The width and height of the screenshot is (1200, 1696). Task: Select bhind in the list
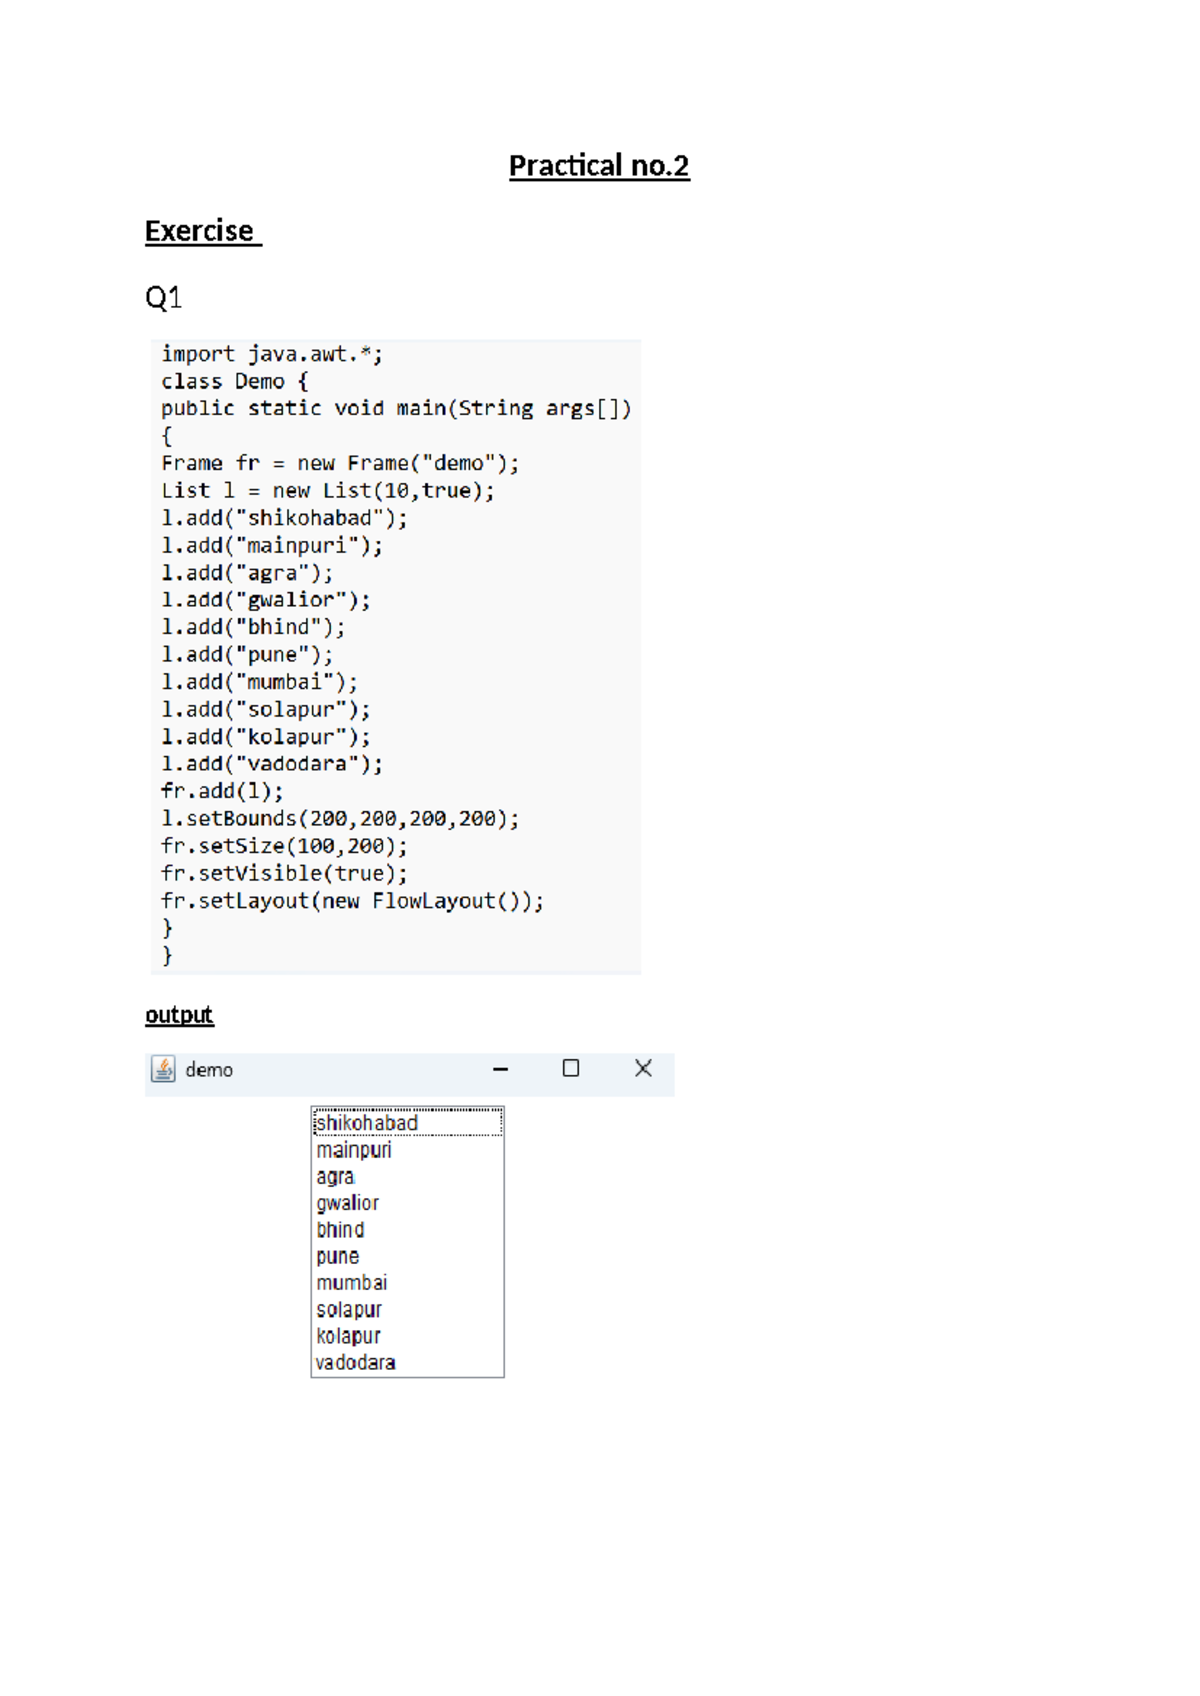point(407,1230)
